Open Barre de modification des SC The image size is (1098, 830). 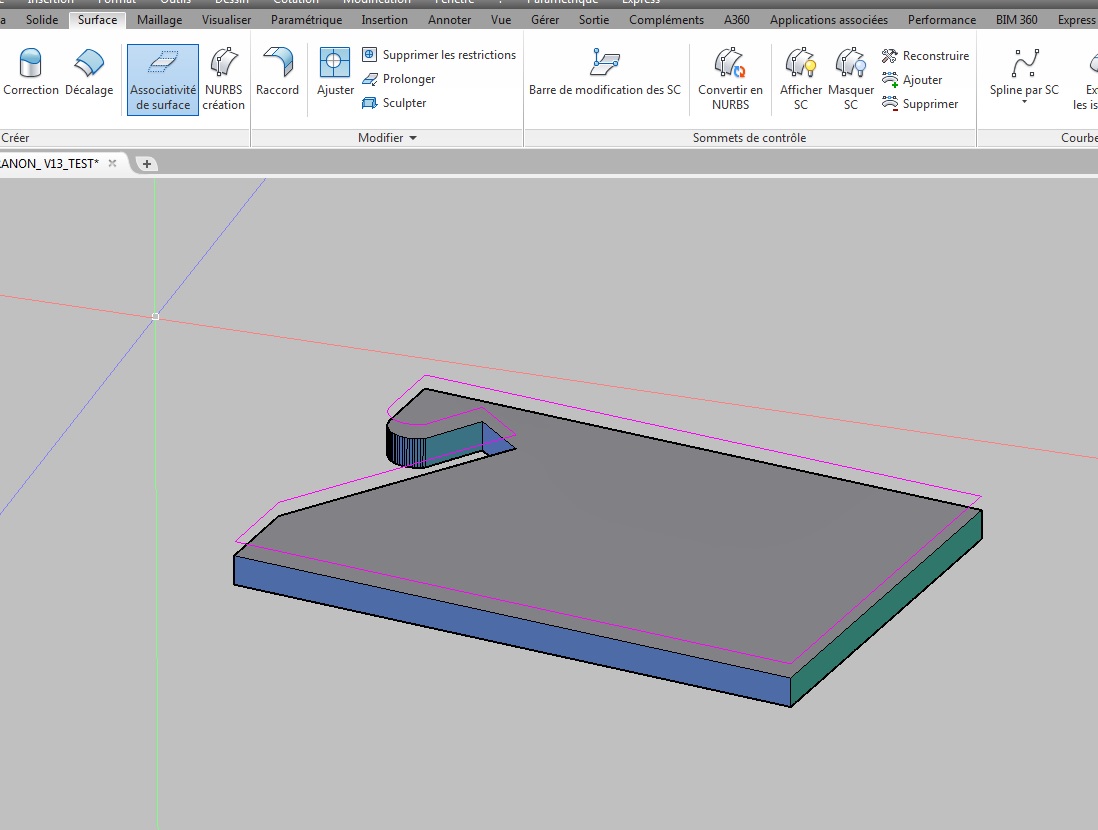[605, 72]
